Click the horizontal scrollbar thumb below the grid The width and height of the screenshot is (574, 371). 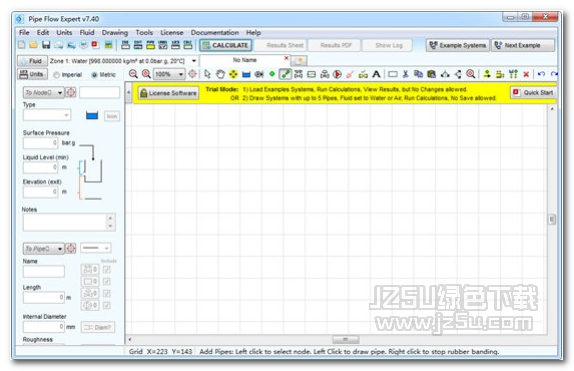click(345, 340)
